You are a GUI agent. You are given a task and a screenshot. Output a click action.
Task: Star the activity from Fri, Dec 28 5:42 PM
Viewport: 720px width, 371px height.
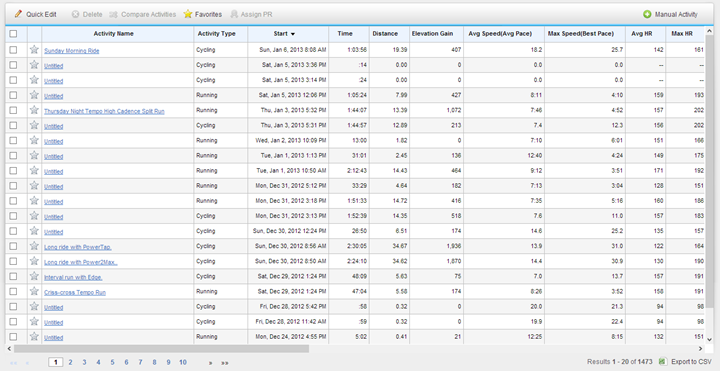[34, 307]
